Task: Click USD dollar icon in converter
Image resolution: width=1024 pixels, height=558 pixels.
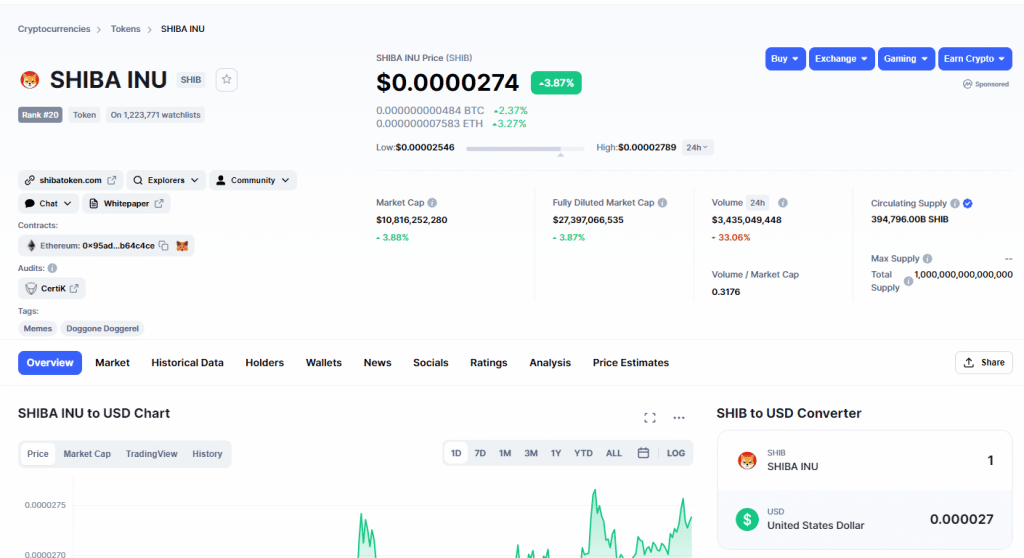Action: [x=747, y=519]
